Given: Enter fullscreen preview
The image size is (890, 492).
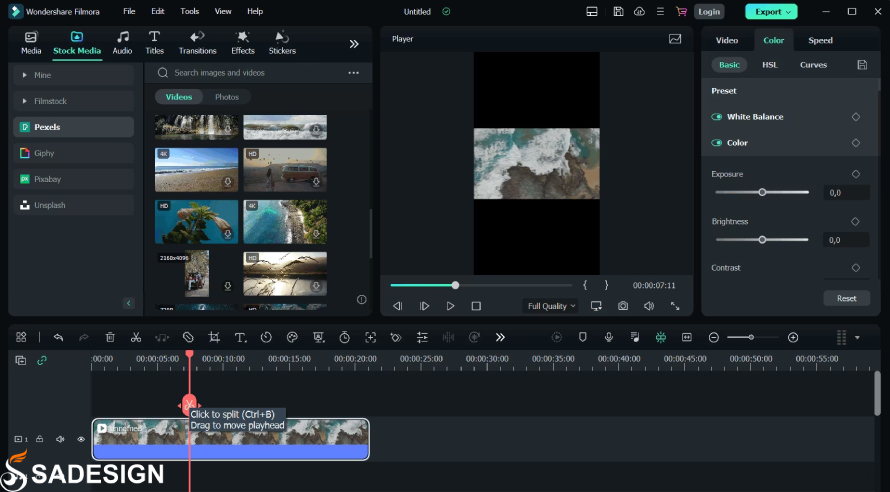Looking at the screenshot, I should click(x=675, y=306).
